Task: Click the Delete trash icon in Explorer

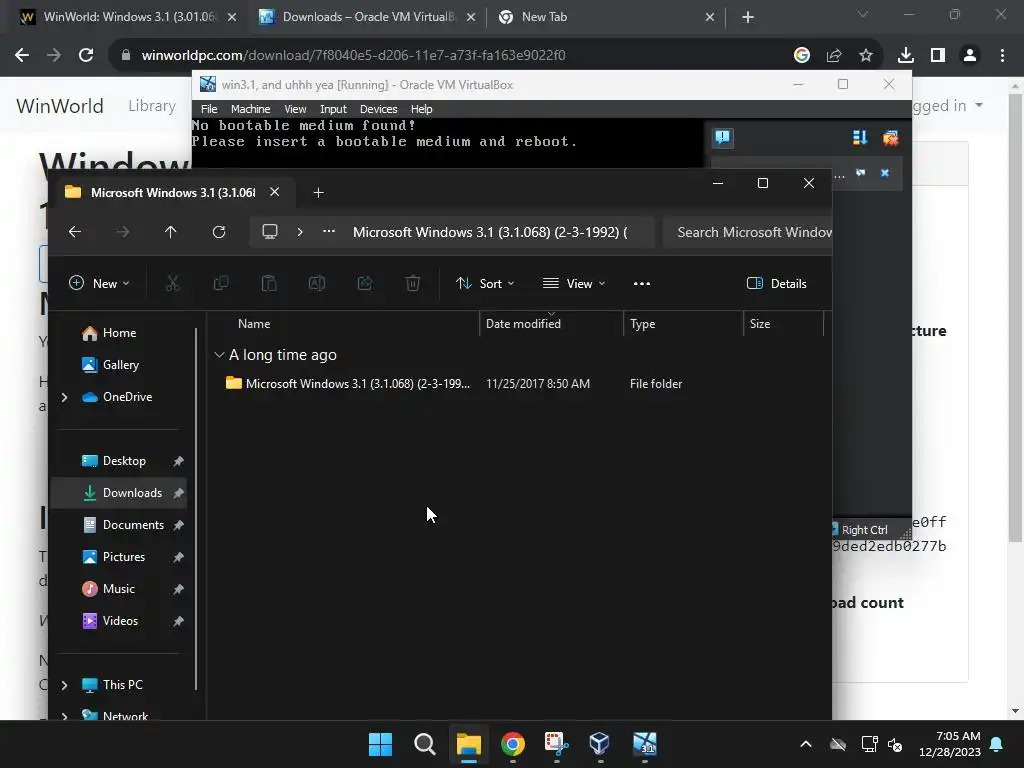Action: (413, 283)
